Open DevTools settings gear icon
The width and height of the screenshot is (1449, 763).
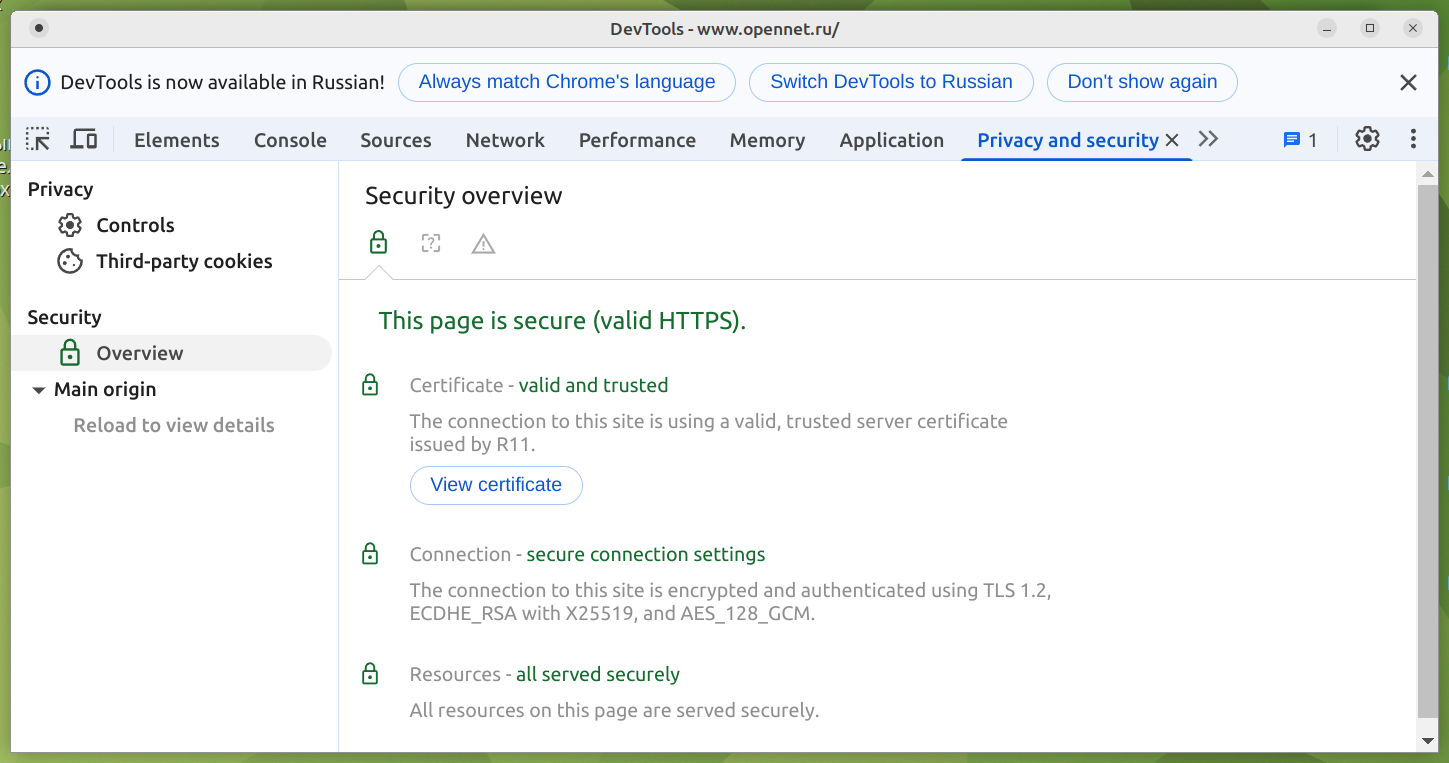click(1367, 140)
